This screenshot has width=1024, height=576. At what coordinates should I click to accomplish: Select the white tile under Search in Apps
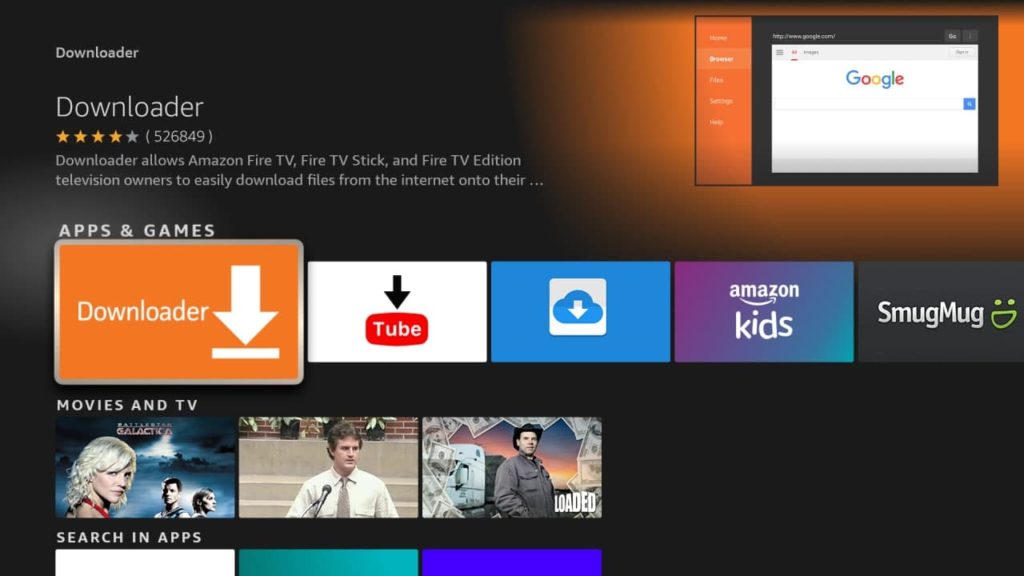pos(145,562)
